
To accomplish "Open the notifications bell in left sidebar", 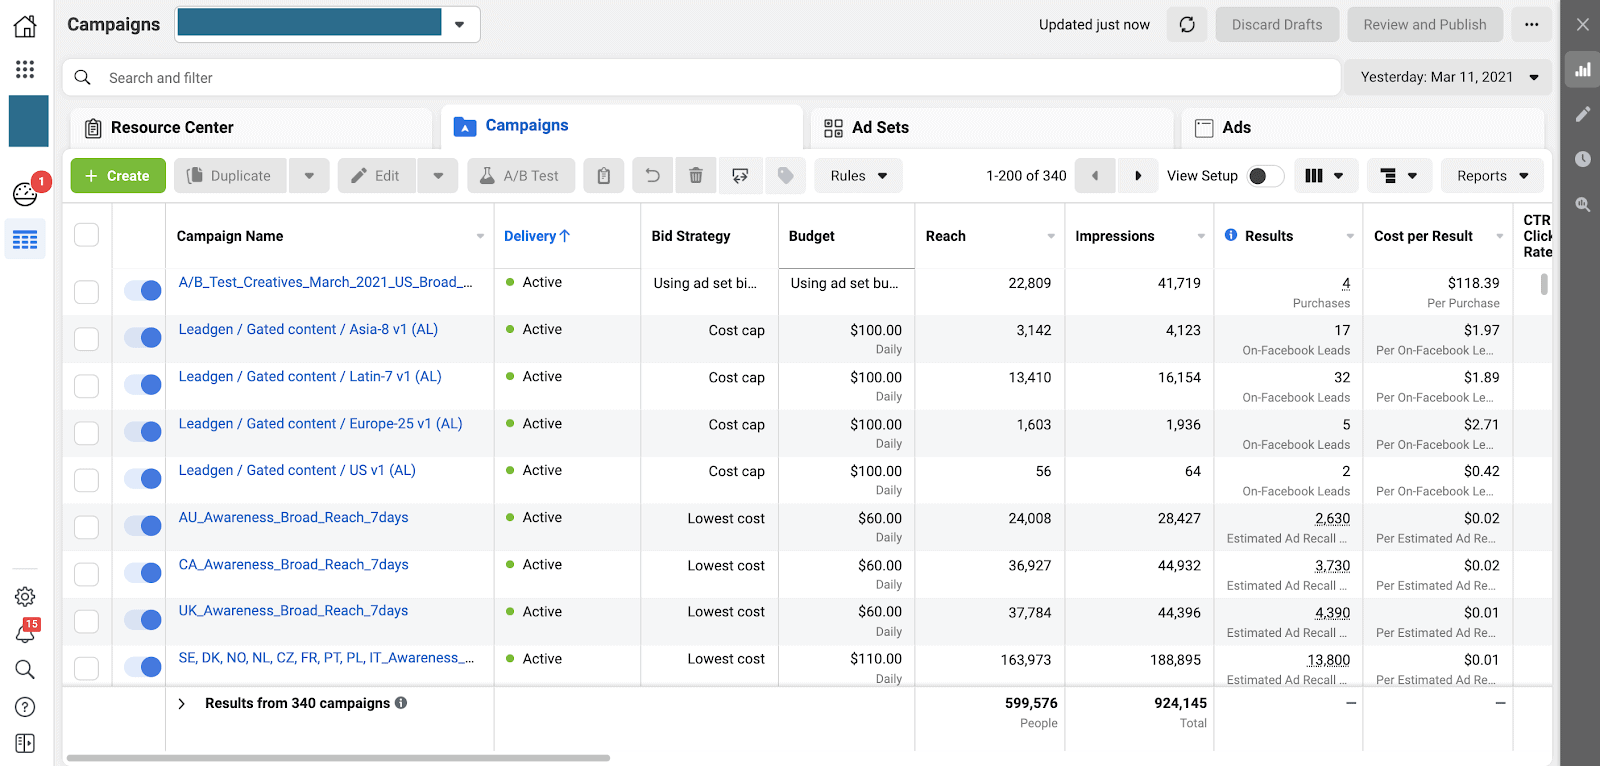I will 25,633.
